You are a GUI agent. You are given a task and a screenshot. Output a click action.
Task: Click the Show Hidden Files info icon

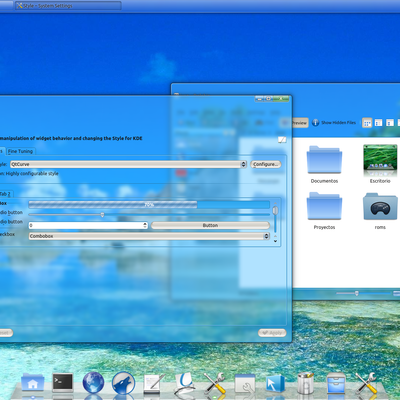[x=315, y=122]
